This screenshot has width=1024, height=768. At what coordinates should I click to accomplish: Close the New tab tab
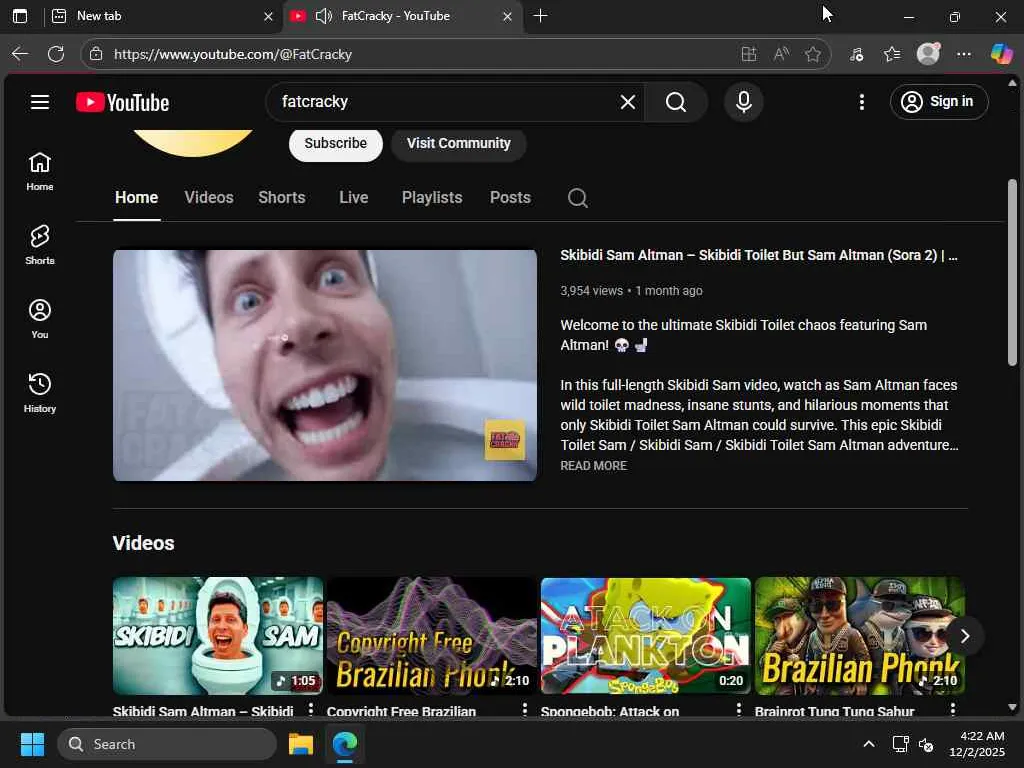pos(268,16)
